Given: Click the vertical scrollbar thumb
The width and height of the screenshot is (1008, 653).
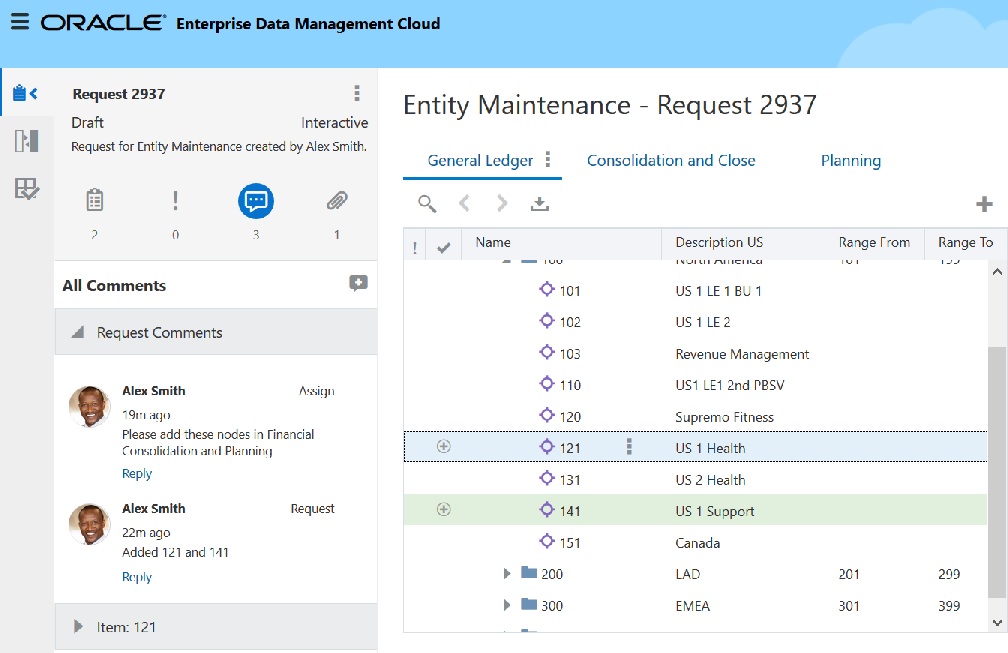Looking at the screenshot, I should [x=996, y=472].
